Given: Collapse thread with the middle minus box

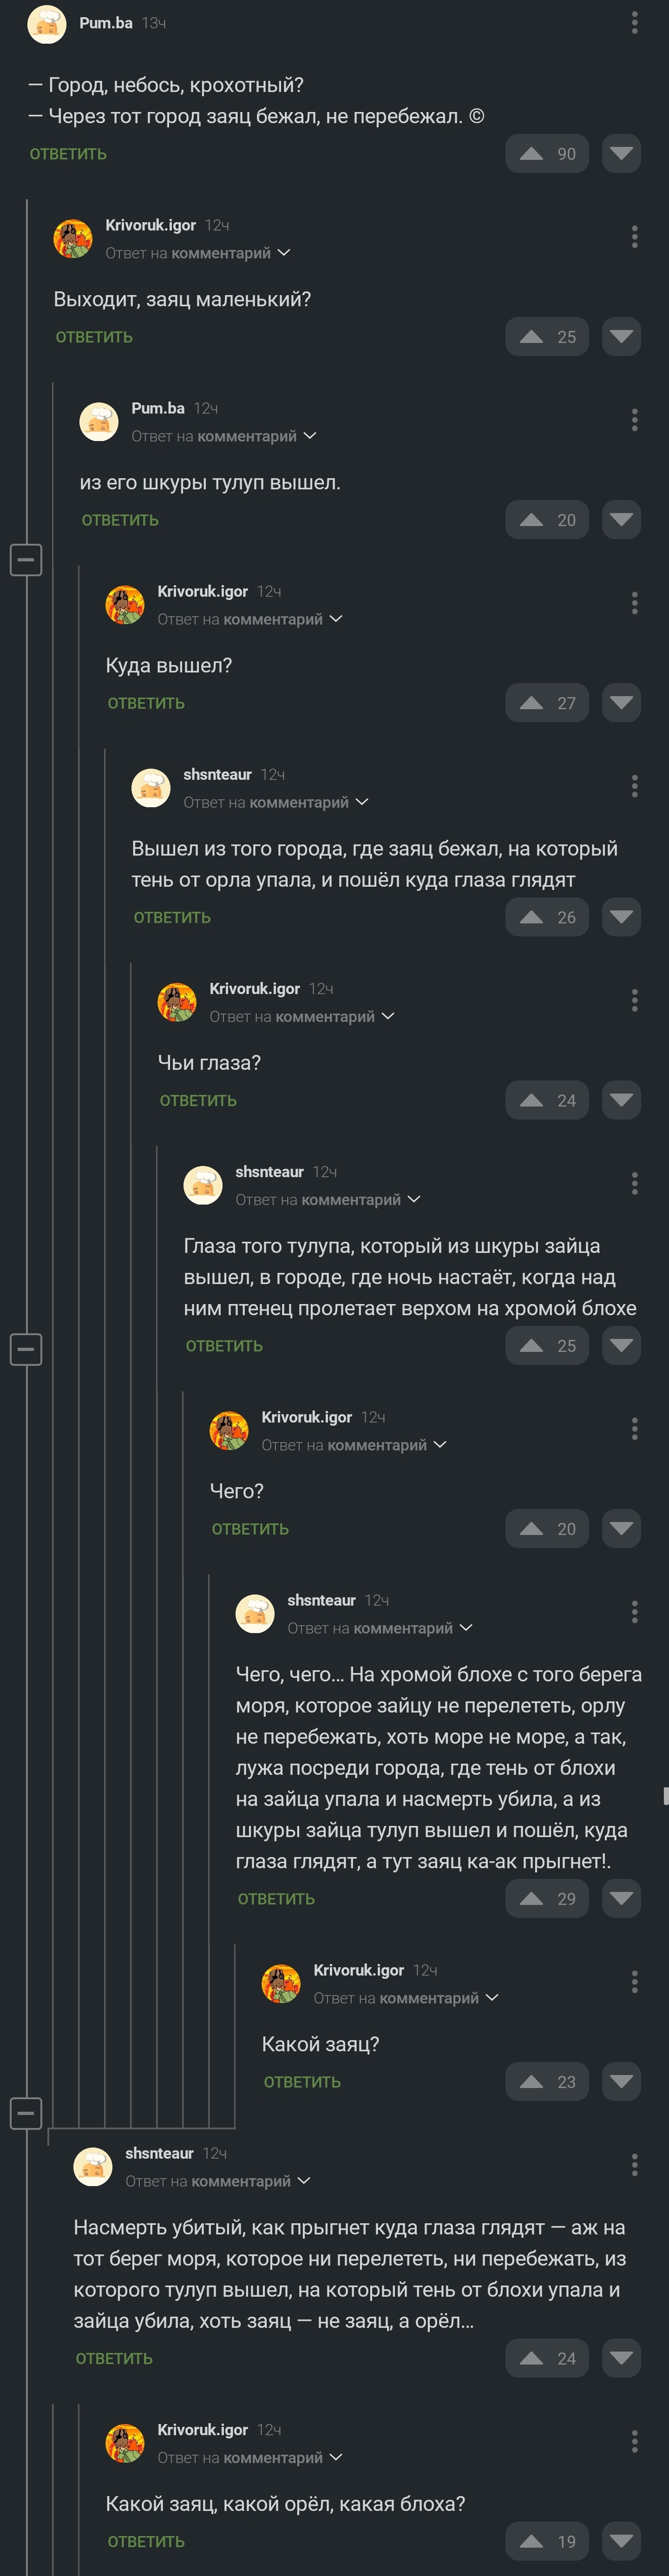Looking at the screenshot, I should 26,1349.
